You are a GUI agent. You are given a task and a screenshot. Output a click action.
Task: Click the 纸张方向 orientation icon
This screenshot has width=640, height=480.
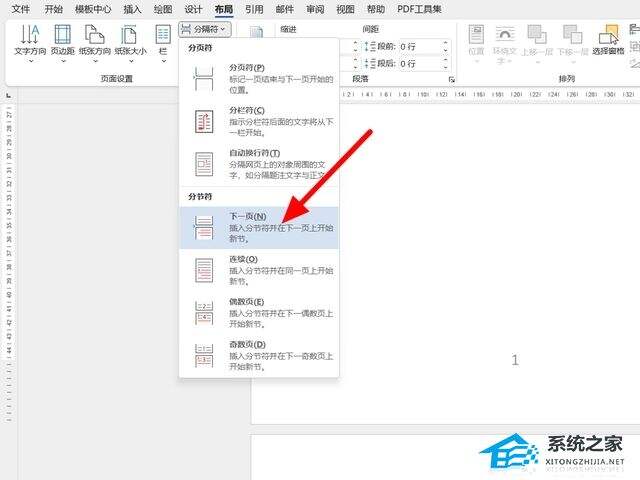click(95, 34)
